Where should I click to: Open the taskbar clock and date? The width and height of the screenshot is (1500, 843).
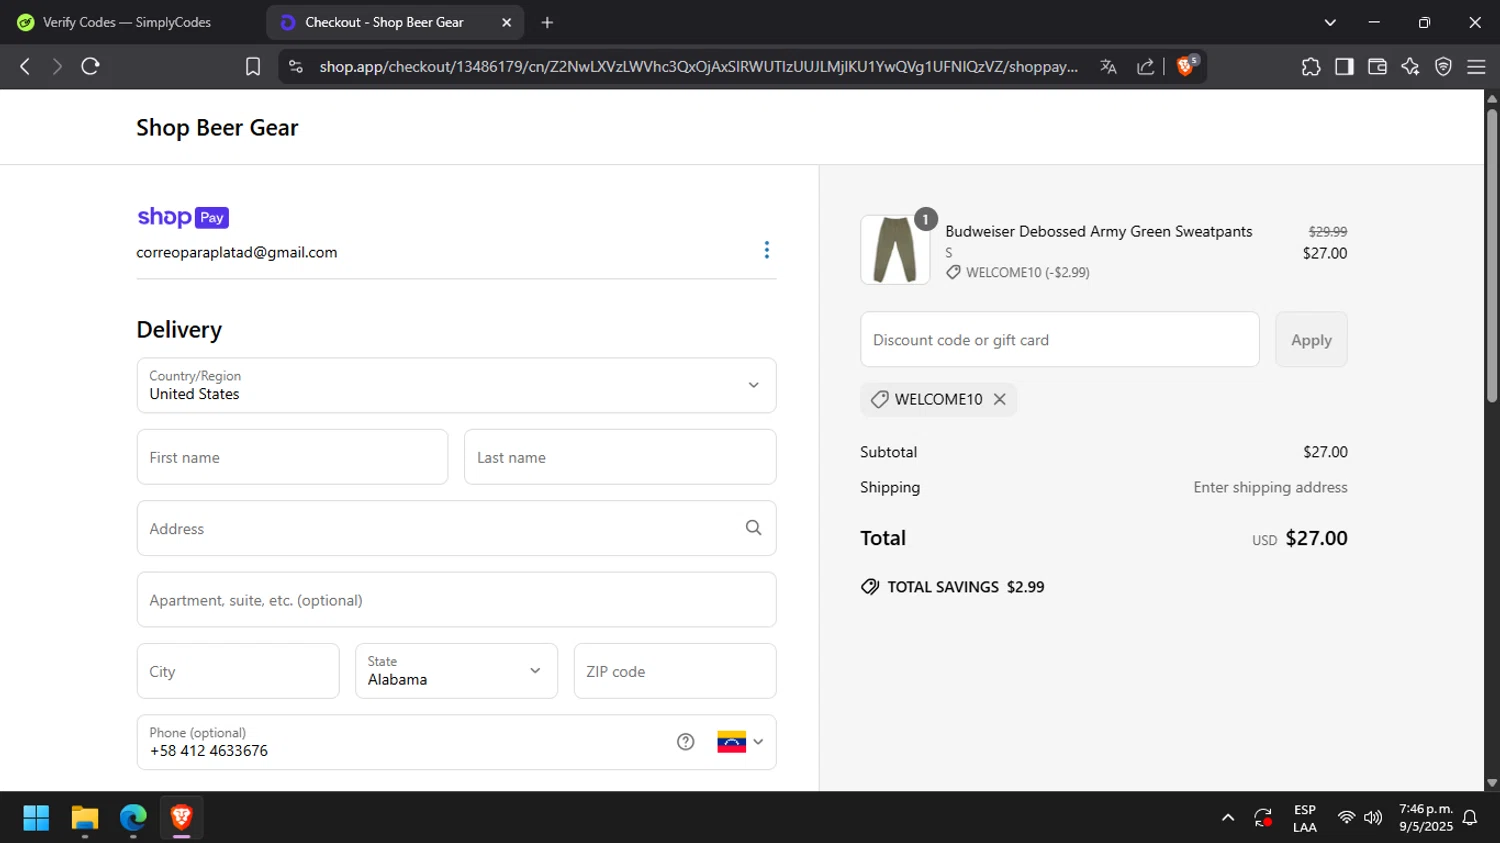coord(1426,818)
